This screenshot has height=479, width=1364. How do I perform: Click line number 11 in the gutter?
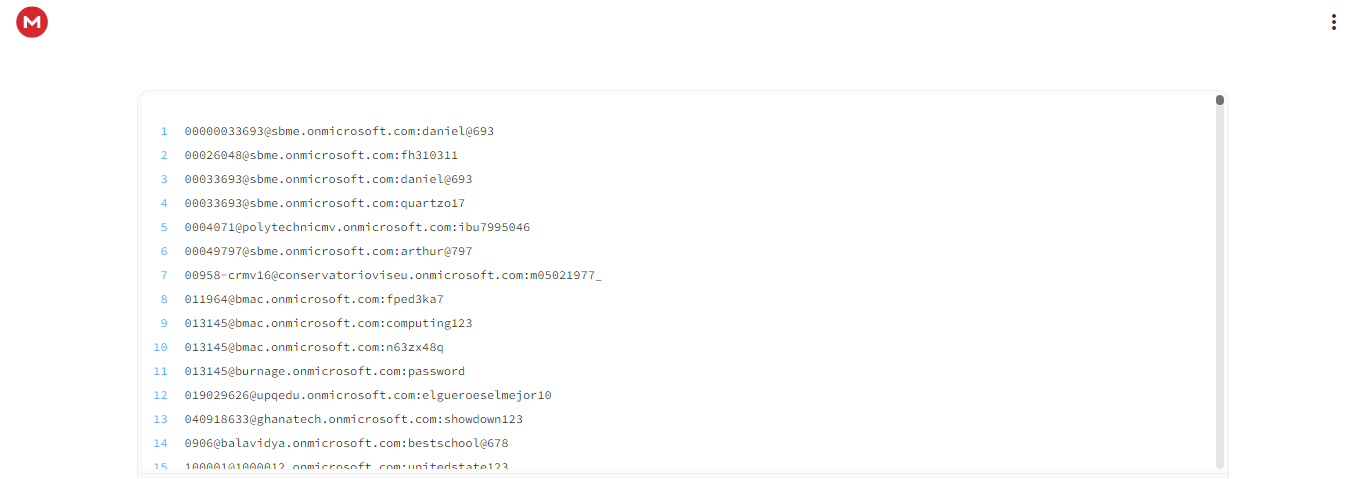(x=161, y=371)
